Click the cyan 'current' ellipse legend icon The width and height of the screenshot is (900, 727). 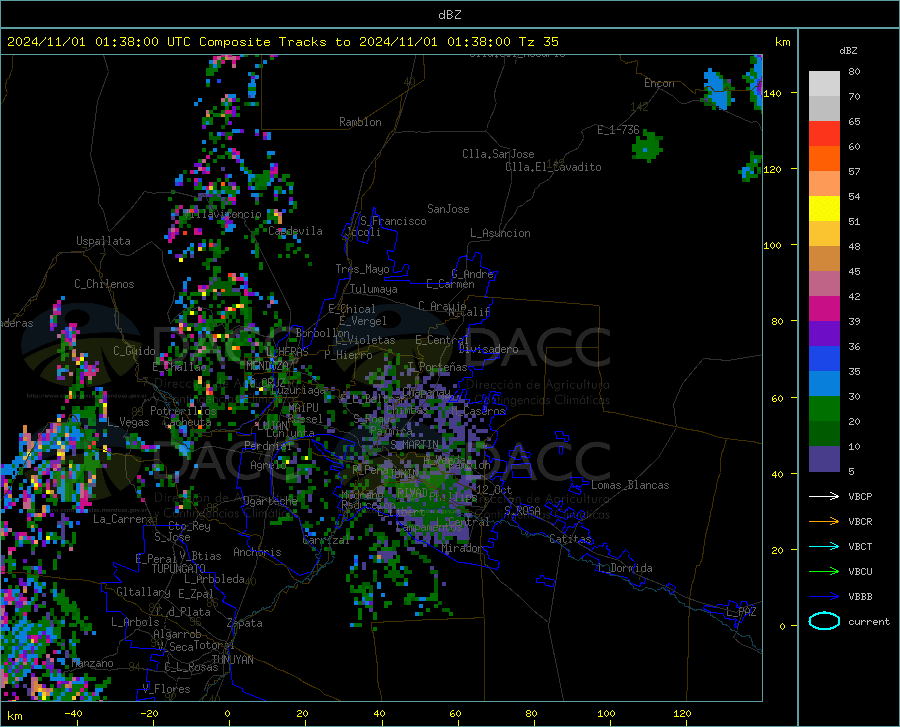click(x=824, y=621)
